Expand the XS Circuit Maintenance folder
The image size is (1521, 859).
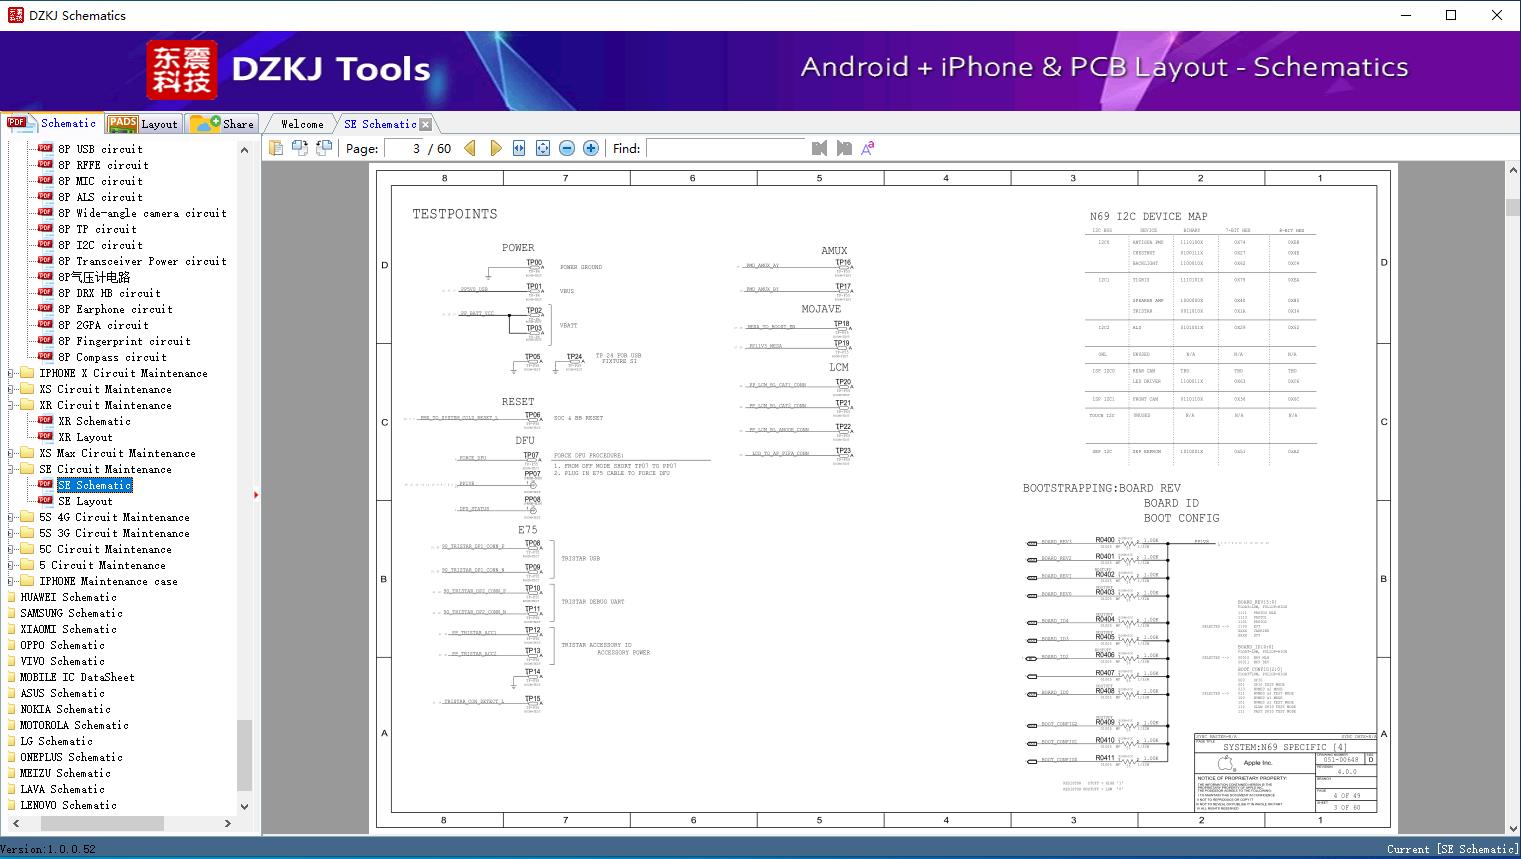pyautogui.click(x=11, y=389)
